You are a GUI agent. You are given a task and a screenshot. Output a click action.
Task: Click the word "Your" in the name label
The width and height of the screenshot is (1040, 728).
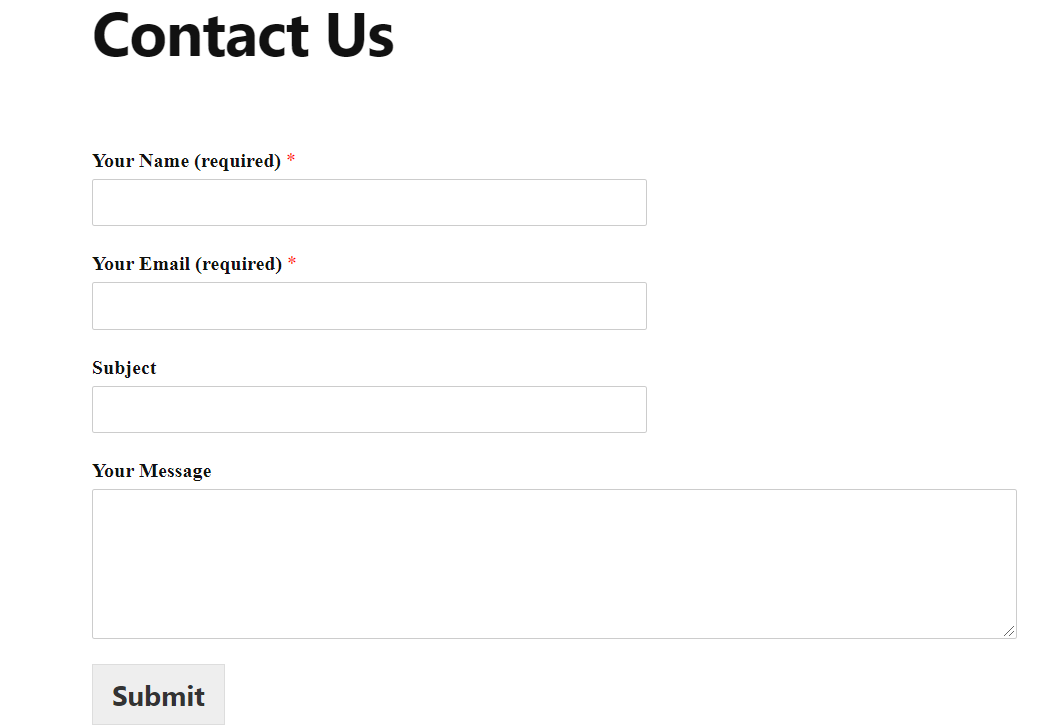coord(113,160)
